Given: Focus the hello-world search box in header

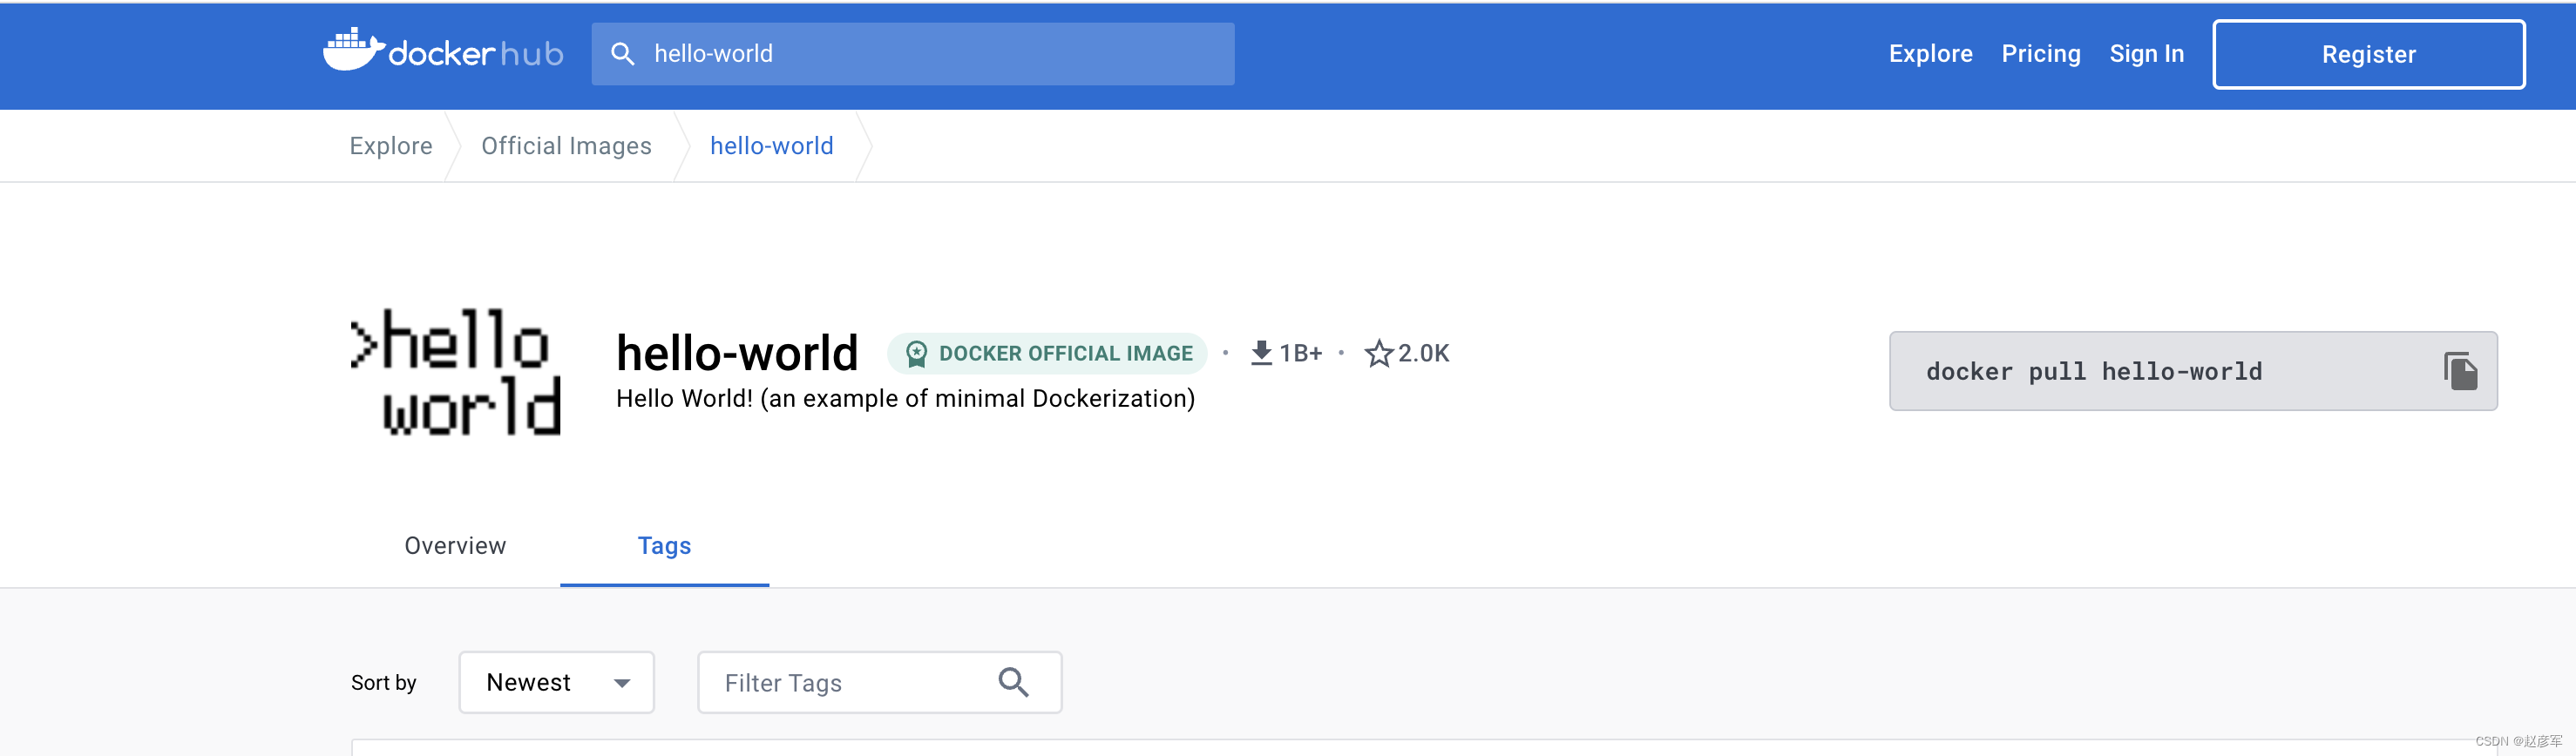Looking at the screenshot, I should [x=912, y=54].
